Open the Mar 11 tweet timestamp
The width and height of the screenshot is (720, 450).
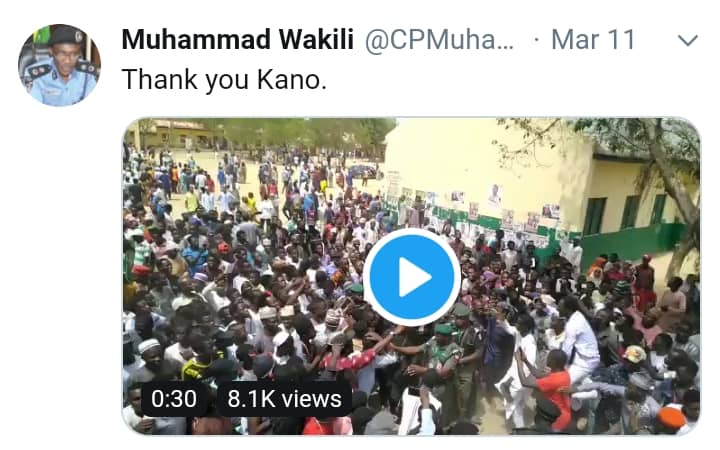[593, 39]
